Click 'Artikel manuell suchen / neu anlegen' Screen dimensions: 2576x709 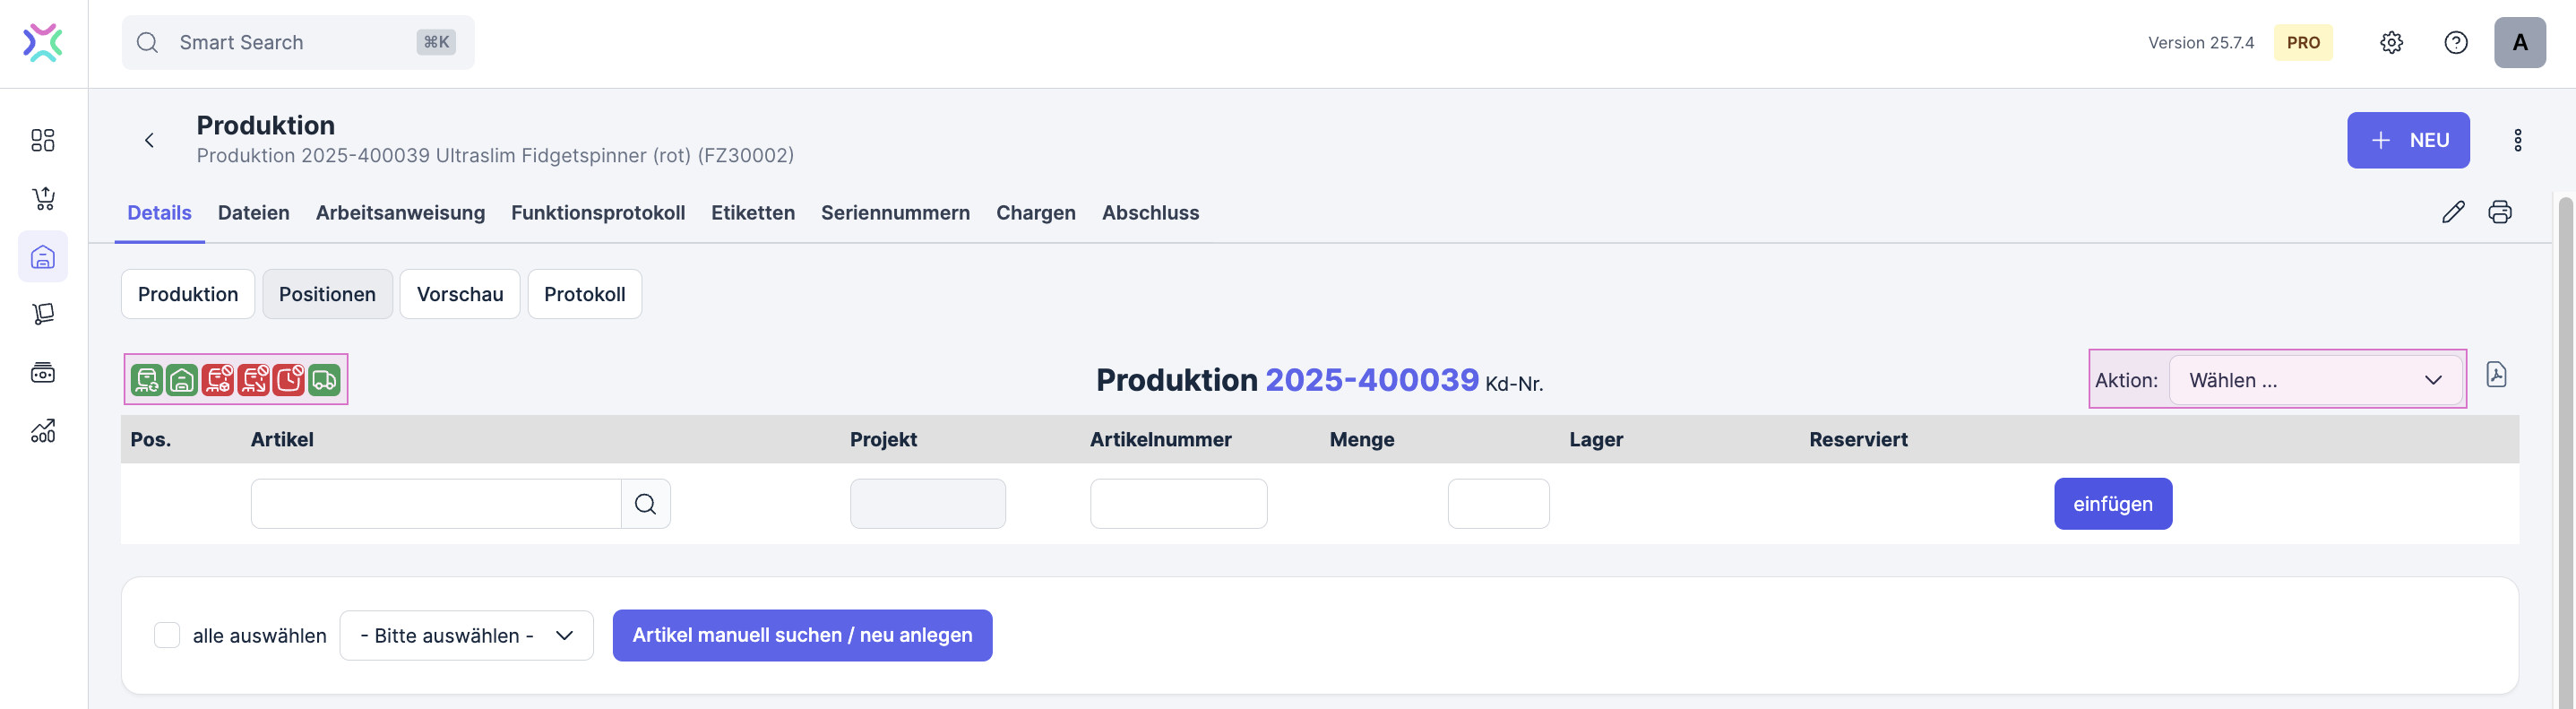(x=802, y=635)
